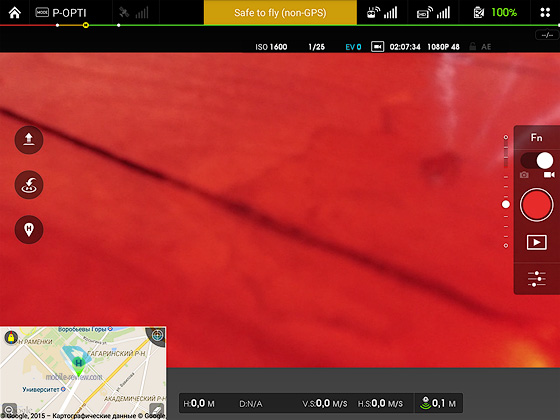Open the Fn function menu
The width and height of the screenshot is (560, 420).
[536, 138]
